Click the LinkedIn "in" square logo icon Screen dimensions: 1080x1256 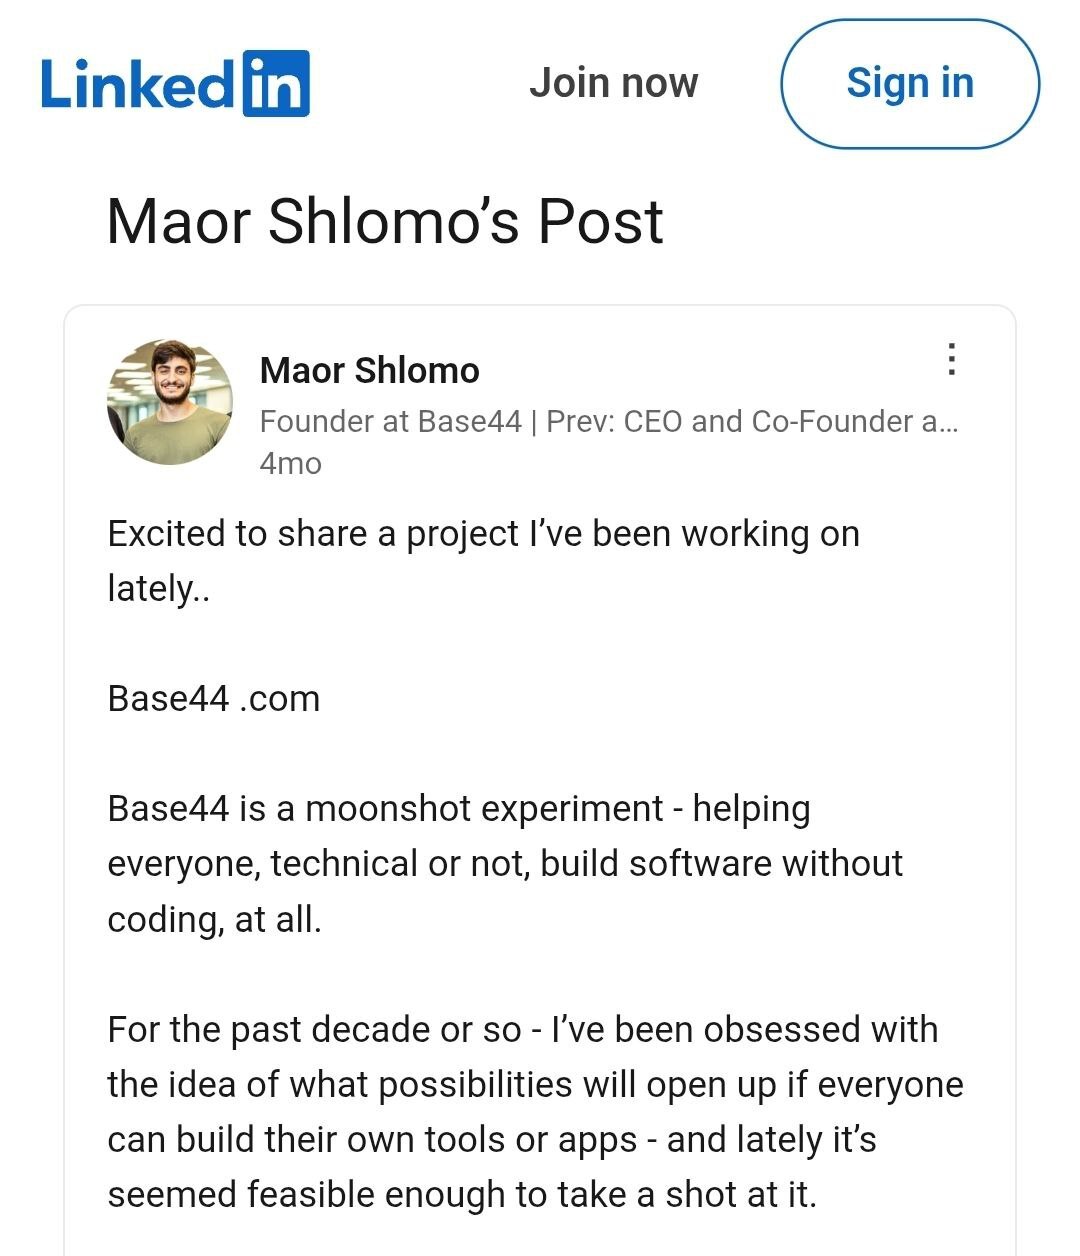276,83
